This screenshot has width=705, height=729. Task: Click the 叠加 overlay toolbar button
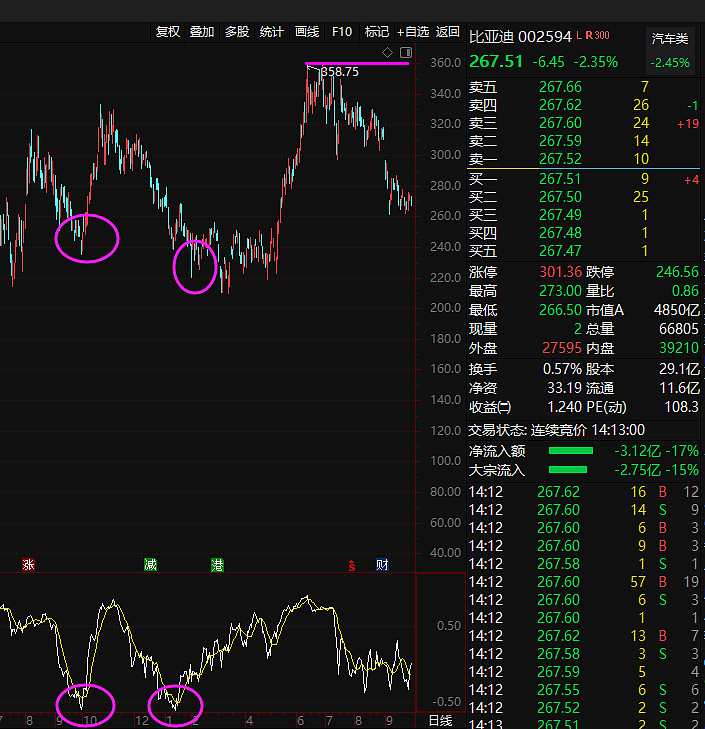click(x=202, y=32)
